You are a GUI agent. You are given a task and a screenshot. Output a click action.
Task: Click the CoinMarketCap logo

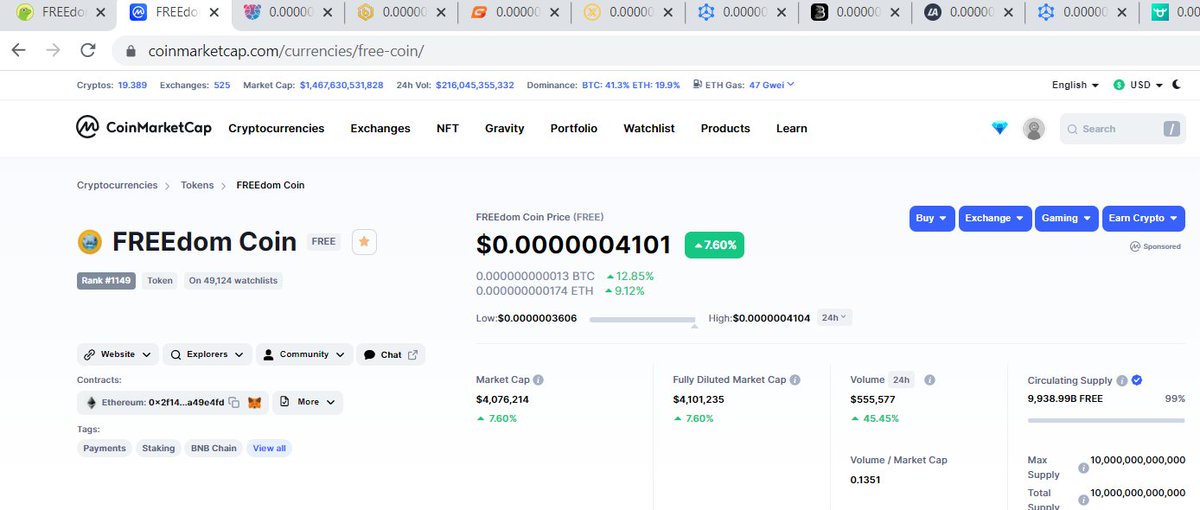142,128
